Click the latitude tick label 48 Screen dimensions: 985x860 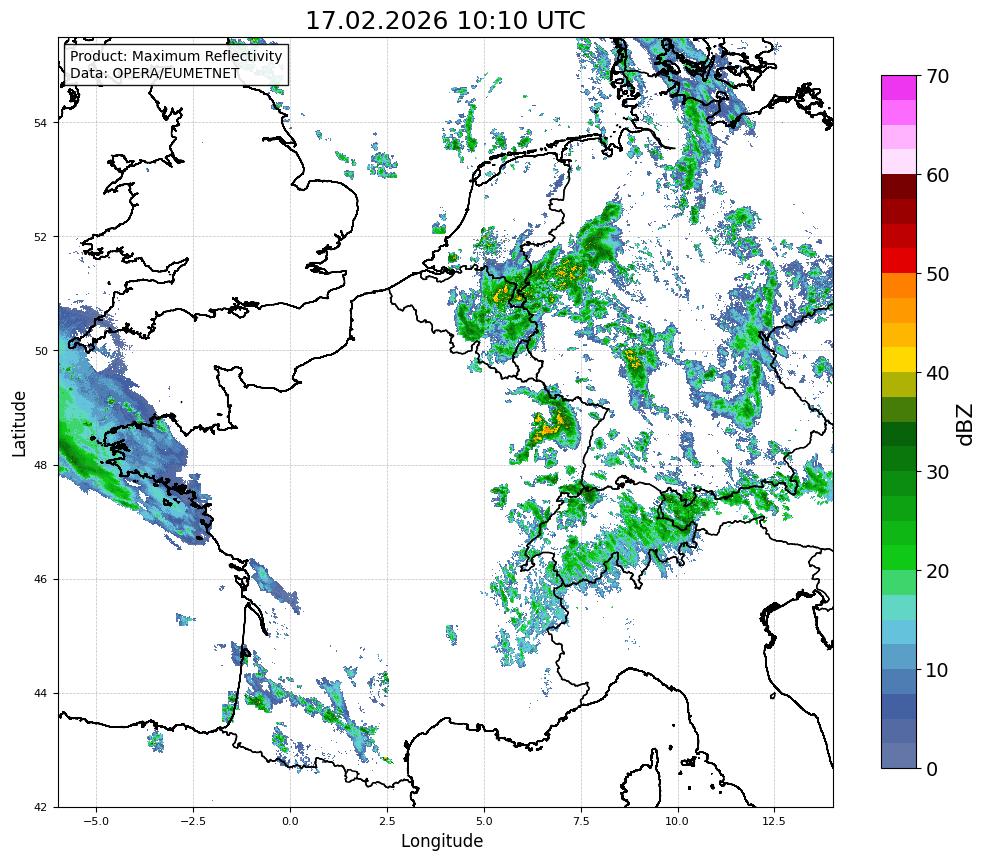click(40, 465)
